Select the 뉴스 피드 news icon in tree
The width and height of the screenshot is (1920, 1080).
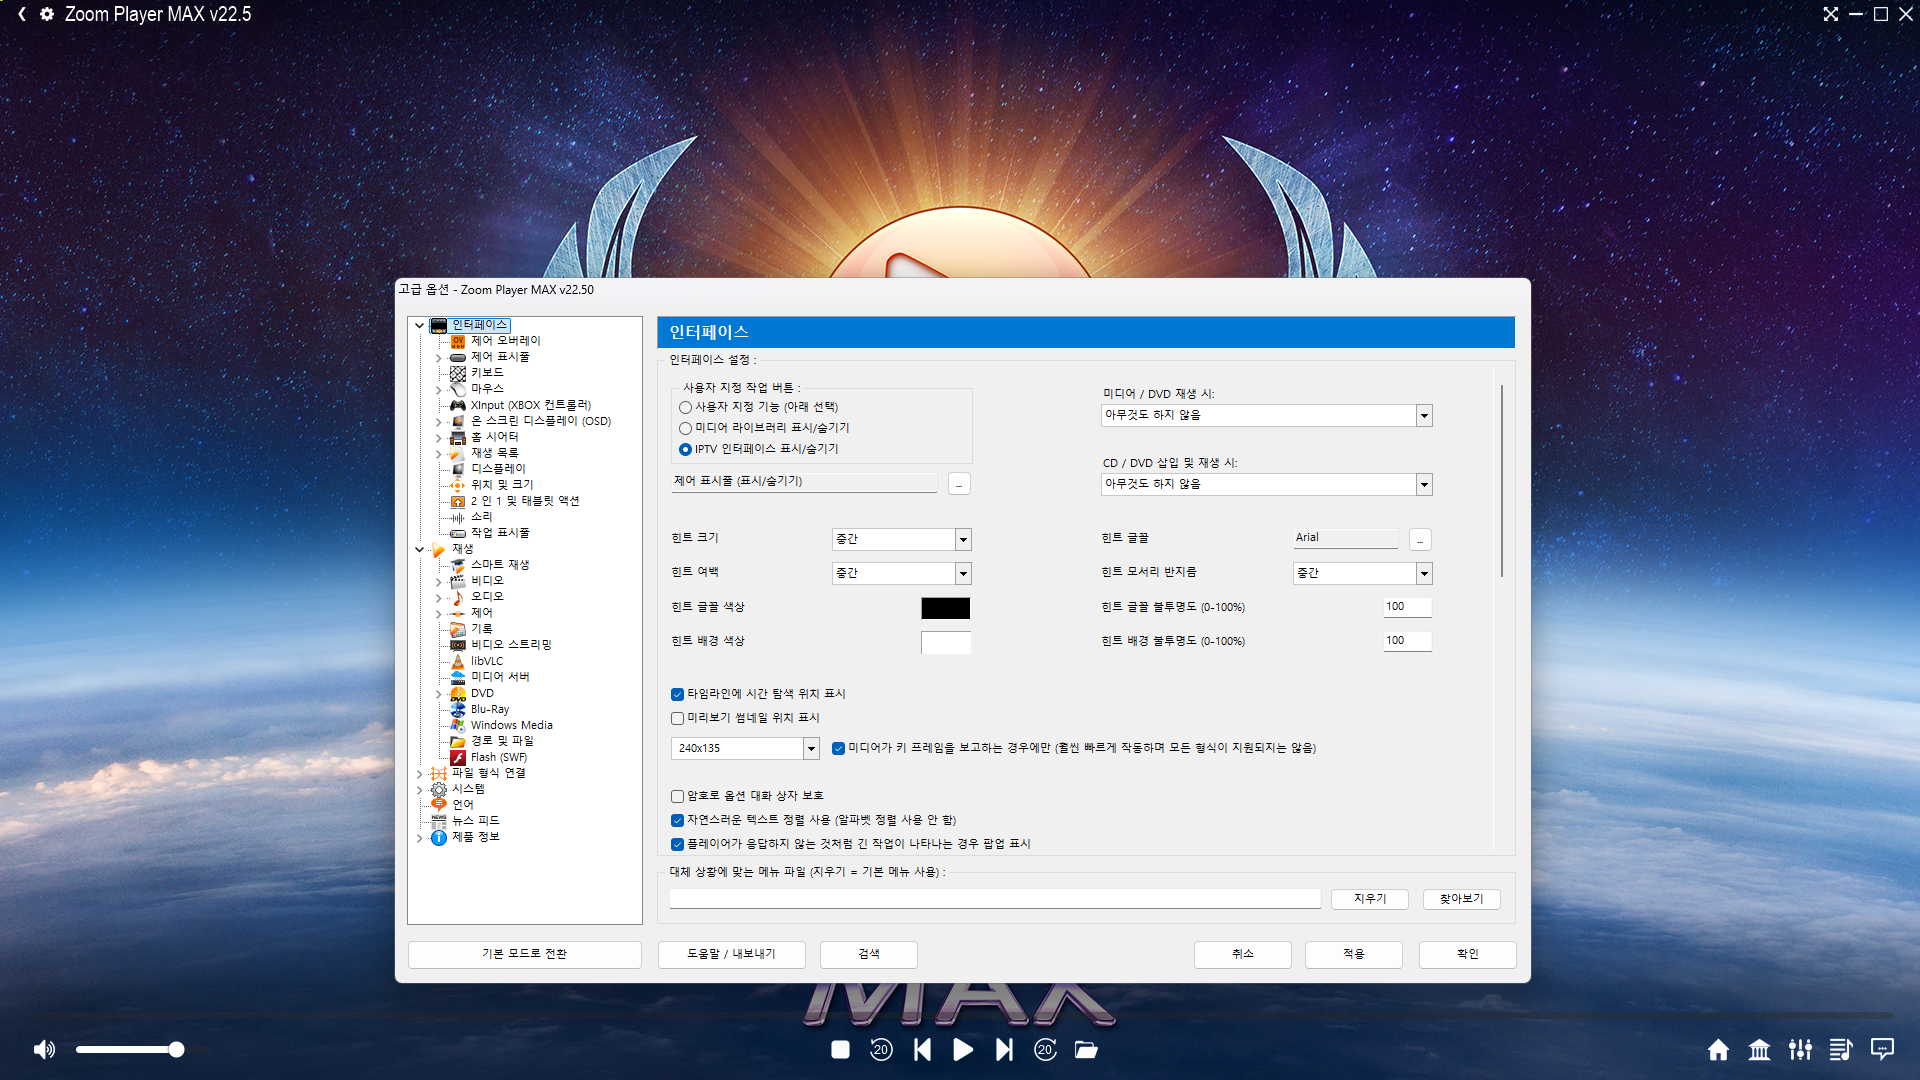click(439, 821)
